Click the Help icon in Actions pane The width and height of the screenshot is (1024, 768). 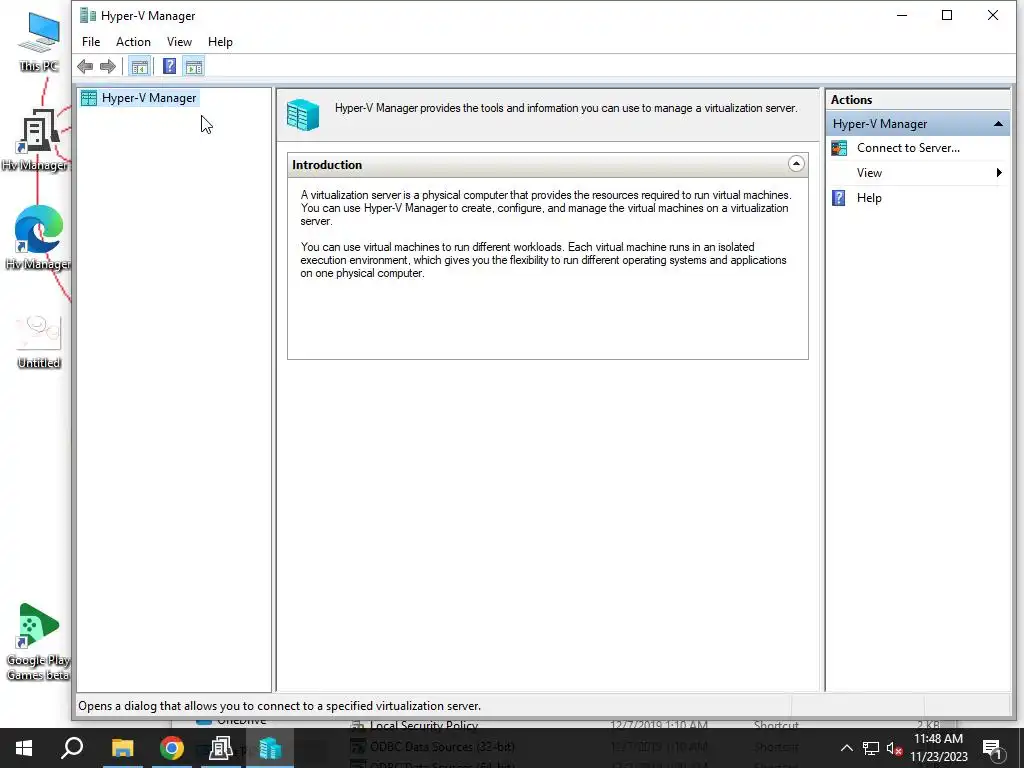click(x=839, y=198)
